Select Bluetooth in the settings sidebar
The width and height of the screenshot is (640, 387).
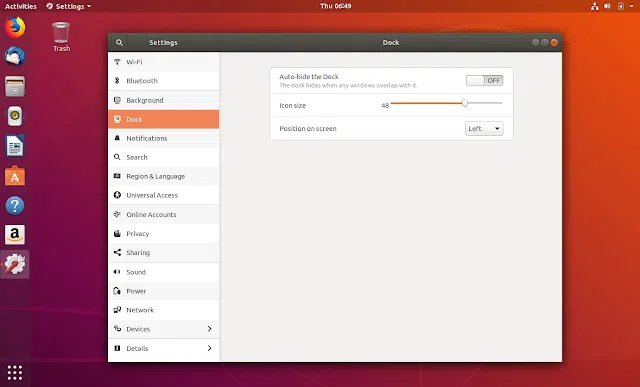[x=164, y=81]
